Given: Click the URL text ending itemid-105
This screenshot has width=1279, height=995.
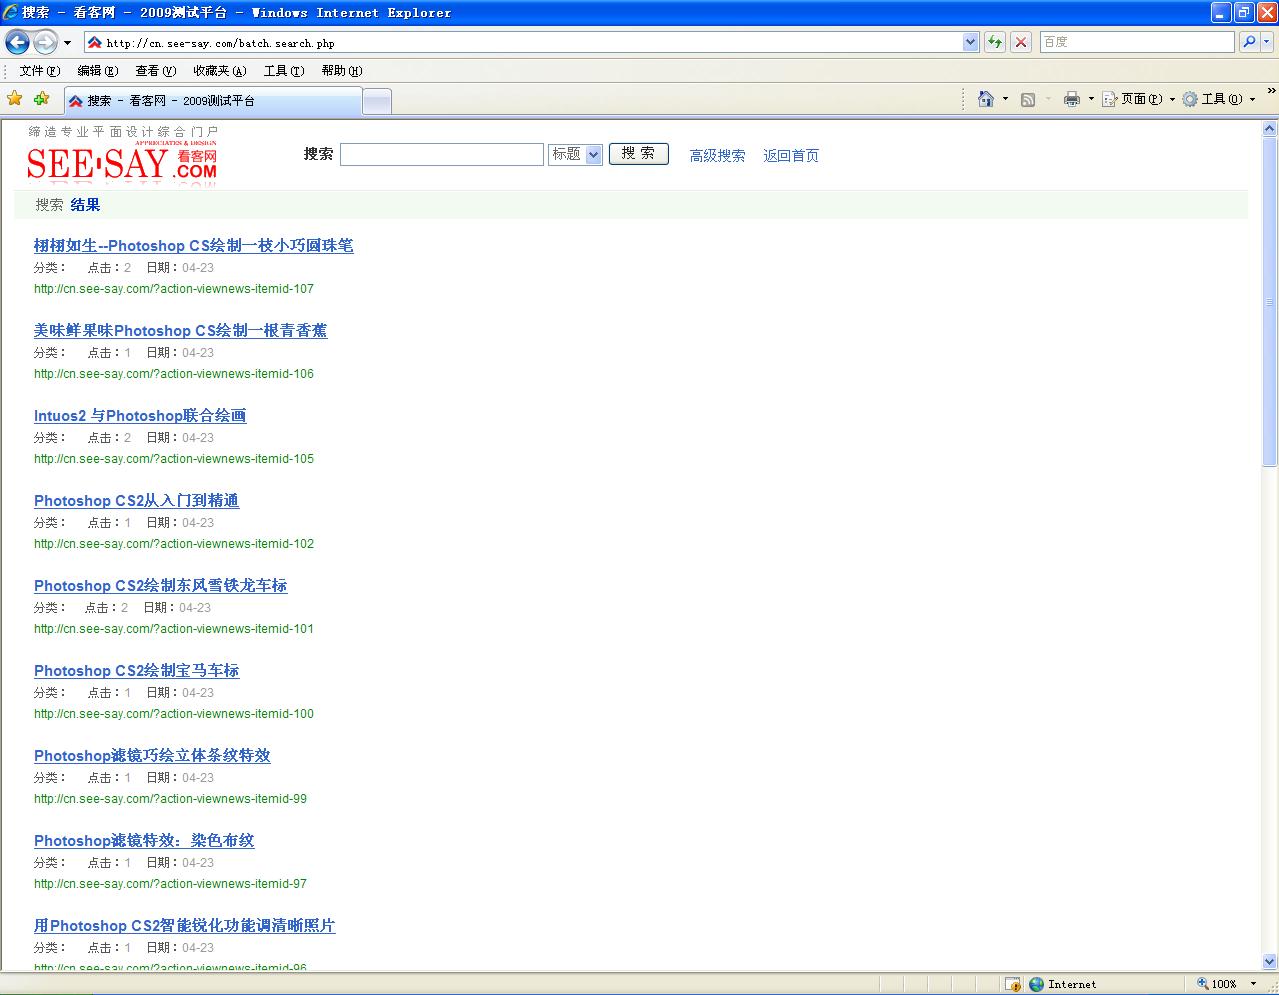Looking at the screenshot, I should click(174, 459).
